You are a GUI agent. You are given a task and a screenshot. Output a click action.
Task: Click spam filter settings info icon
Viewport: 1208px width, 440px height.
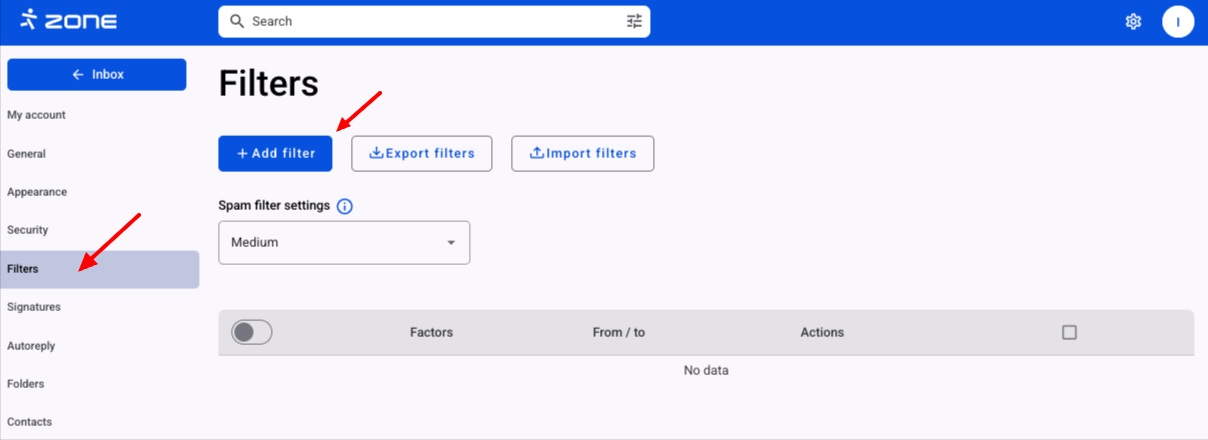click(x=345, y=206)
